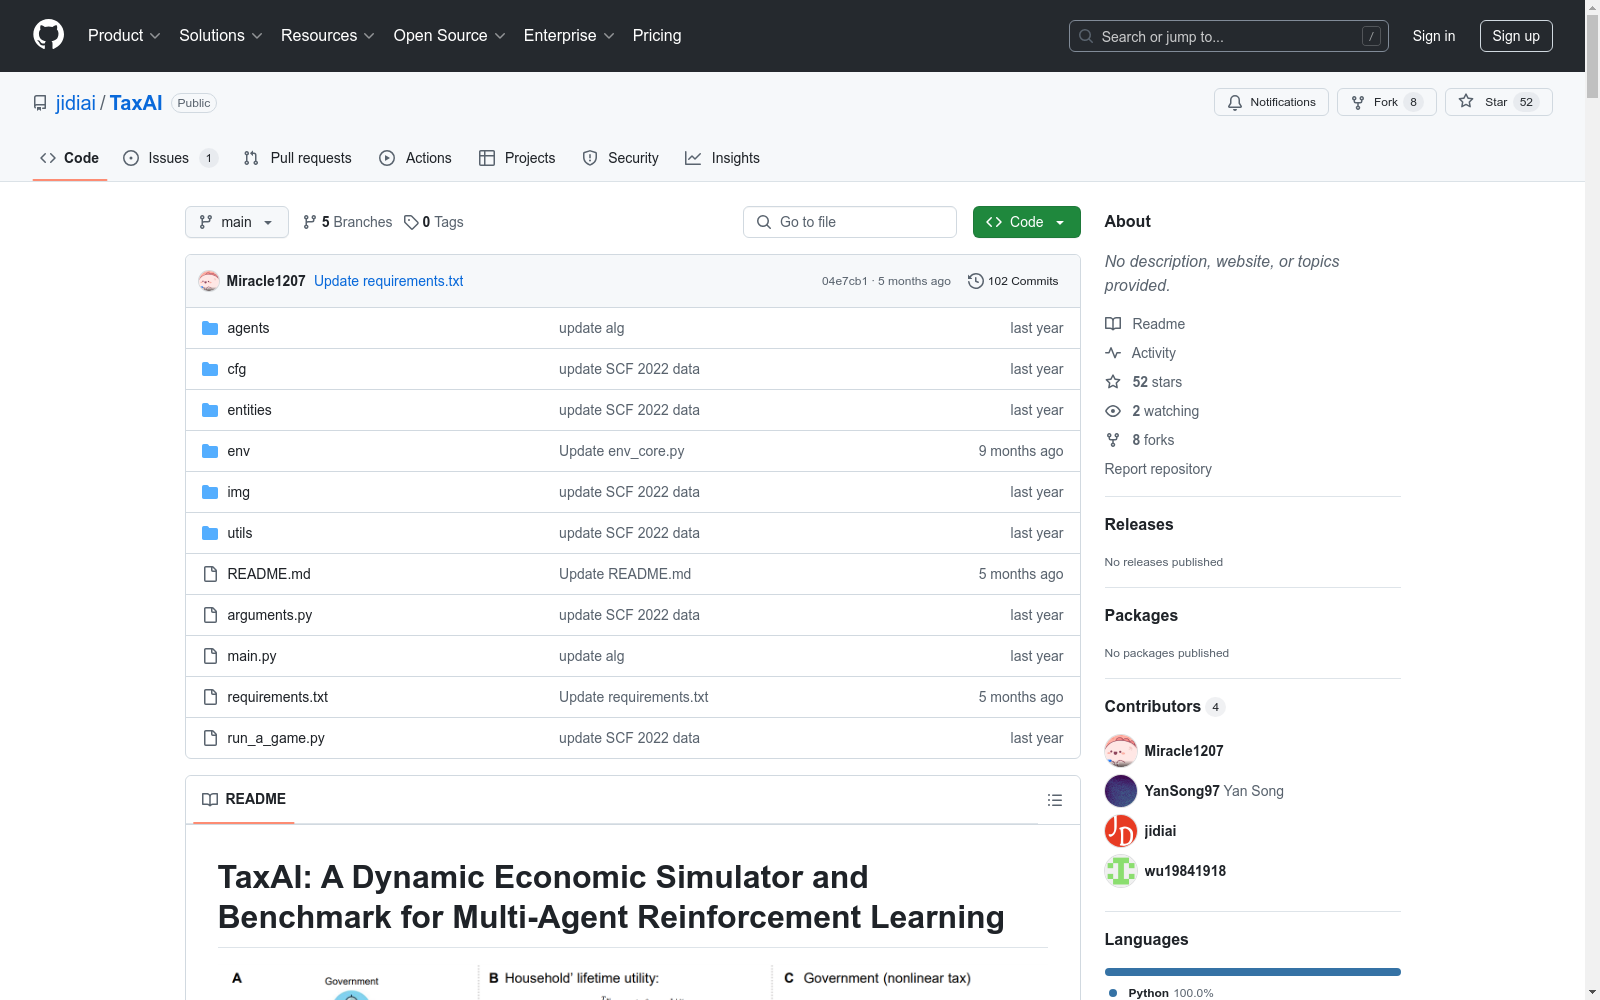
Task: Click the Notifications bell button
Action: (x=1271, y=102)
